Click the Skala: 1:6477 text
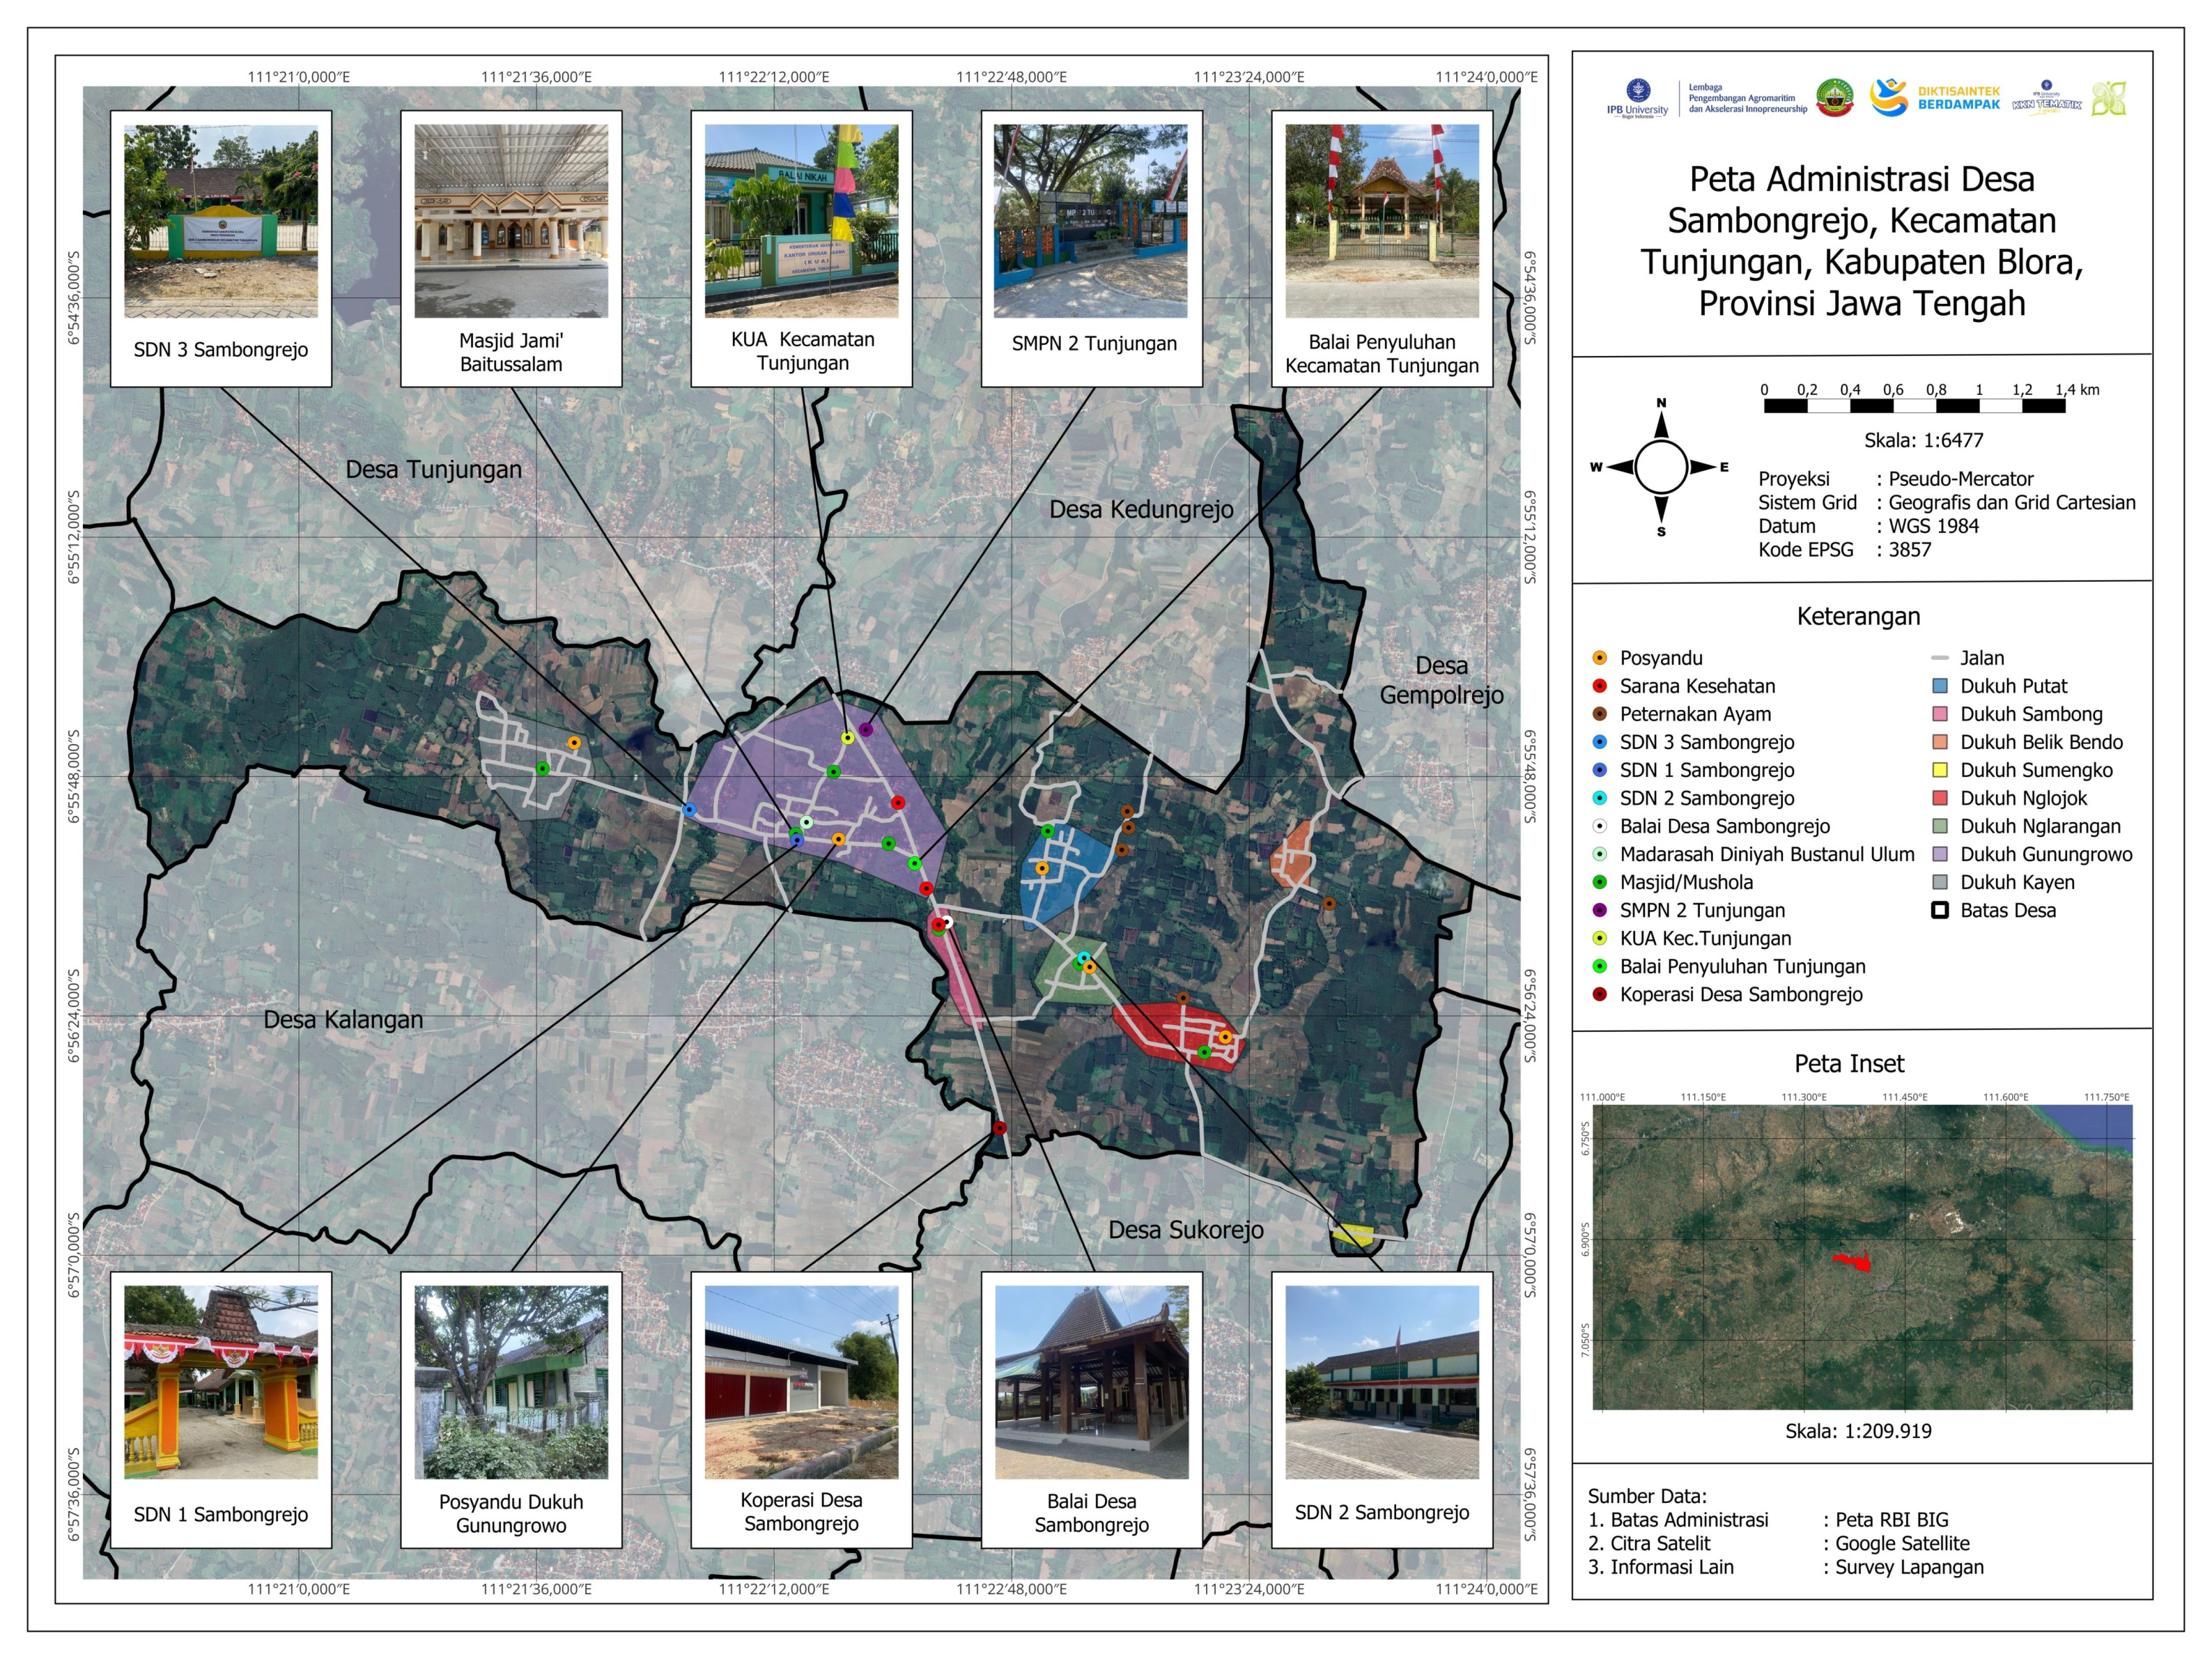This screenshot has height=1659, width=2212. (x=1923, y=440)
